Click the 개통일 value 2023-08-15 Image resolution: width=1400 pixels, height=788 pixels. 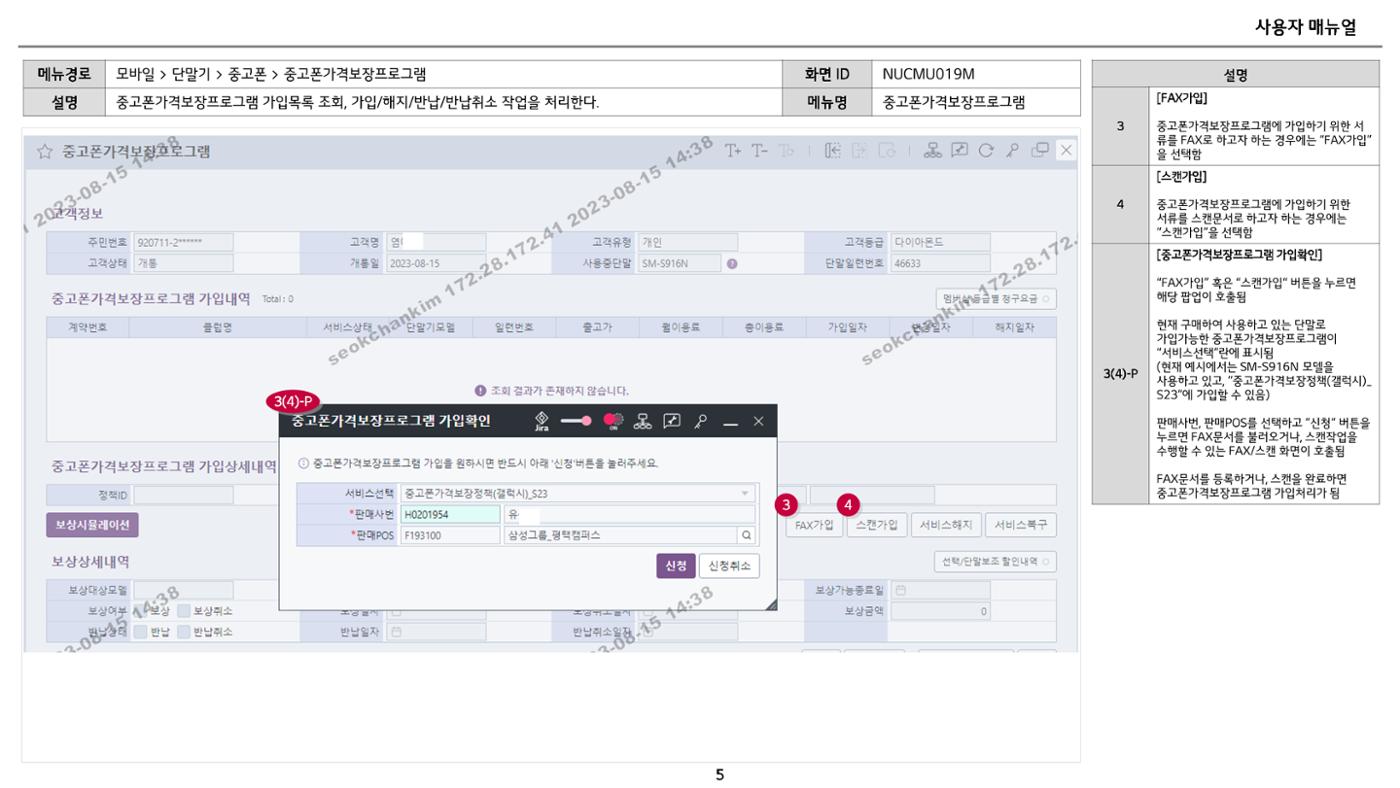tap(436, 264)
